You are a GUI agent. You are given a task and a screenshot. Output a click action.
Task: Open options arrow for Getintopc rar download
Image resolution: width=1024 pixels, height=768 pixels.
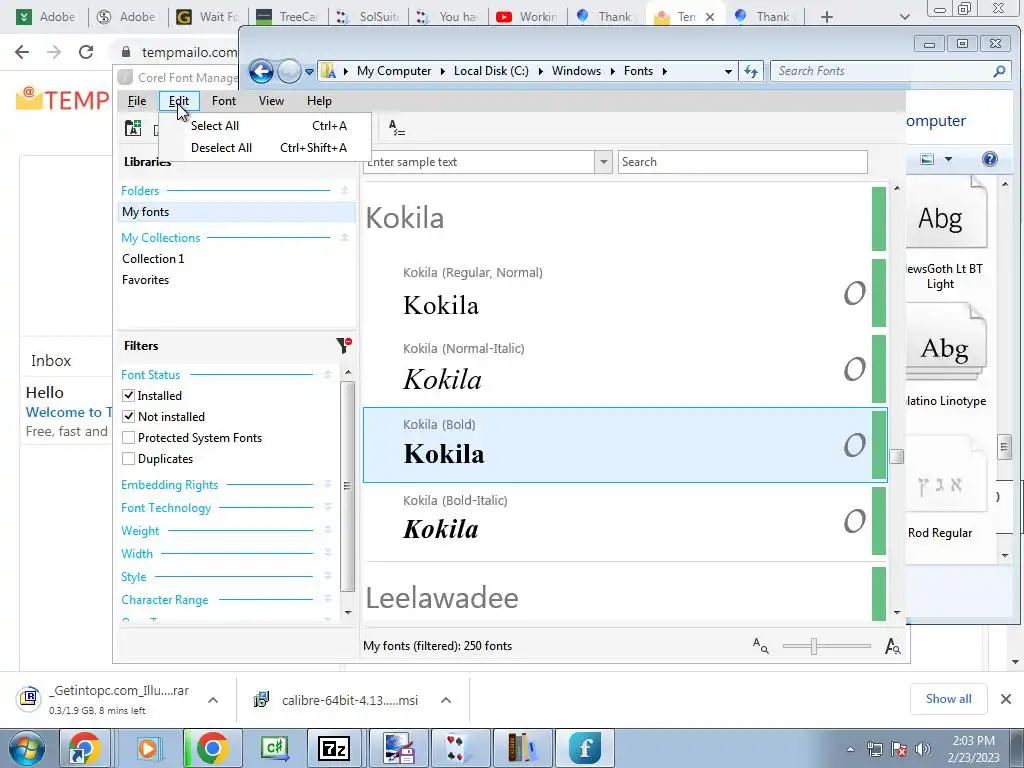click(x=213, y=700)
